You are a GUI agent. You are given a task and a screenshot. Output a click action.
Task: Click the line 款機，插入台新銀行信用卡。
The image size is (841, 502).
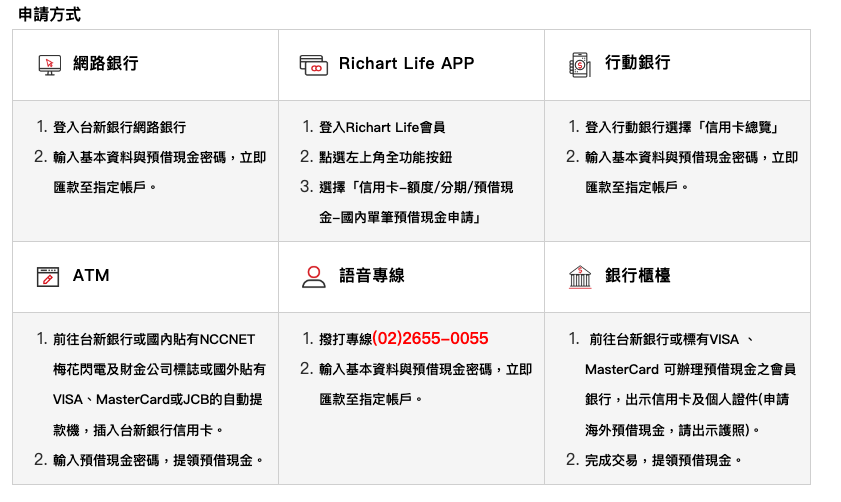[138, 430]
